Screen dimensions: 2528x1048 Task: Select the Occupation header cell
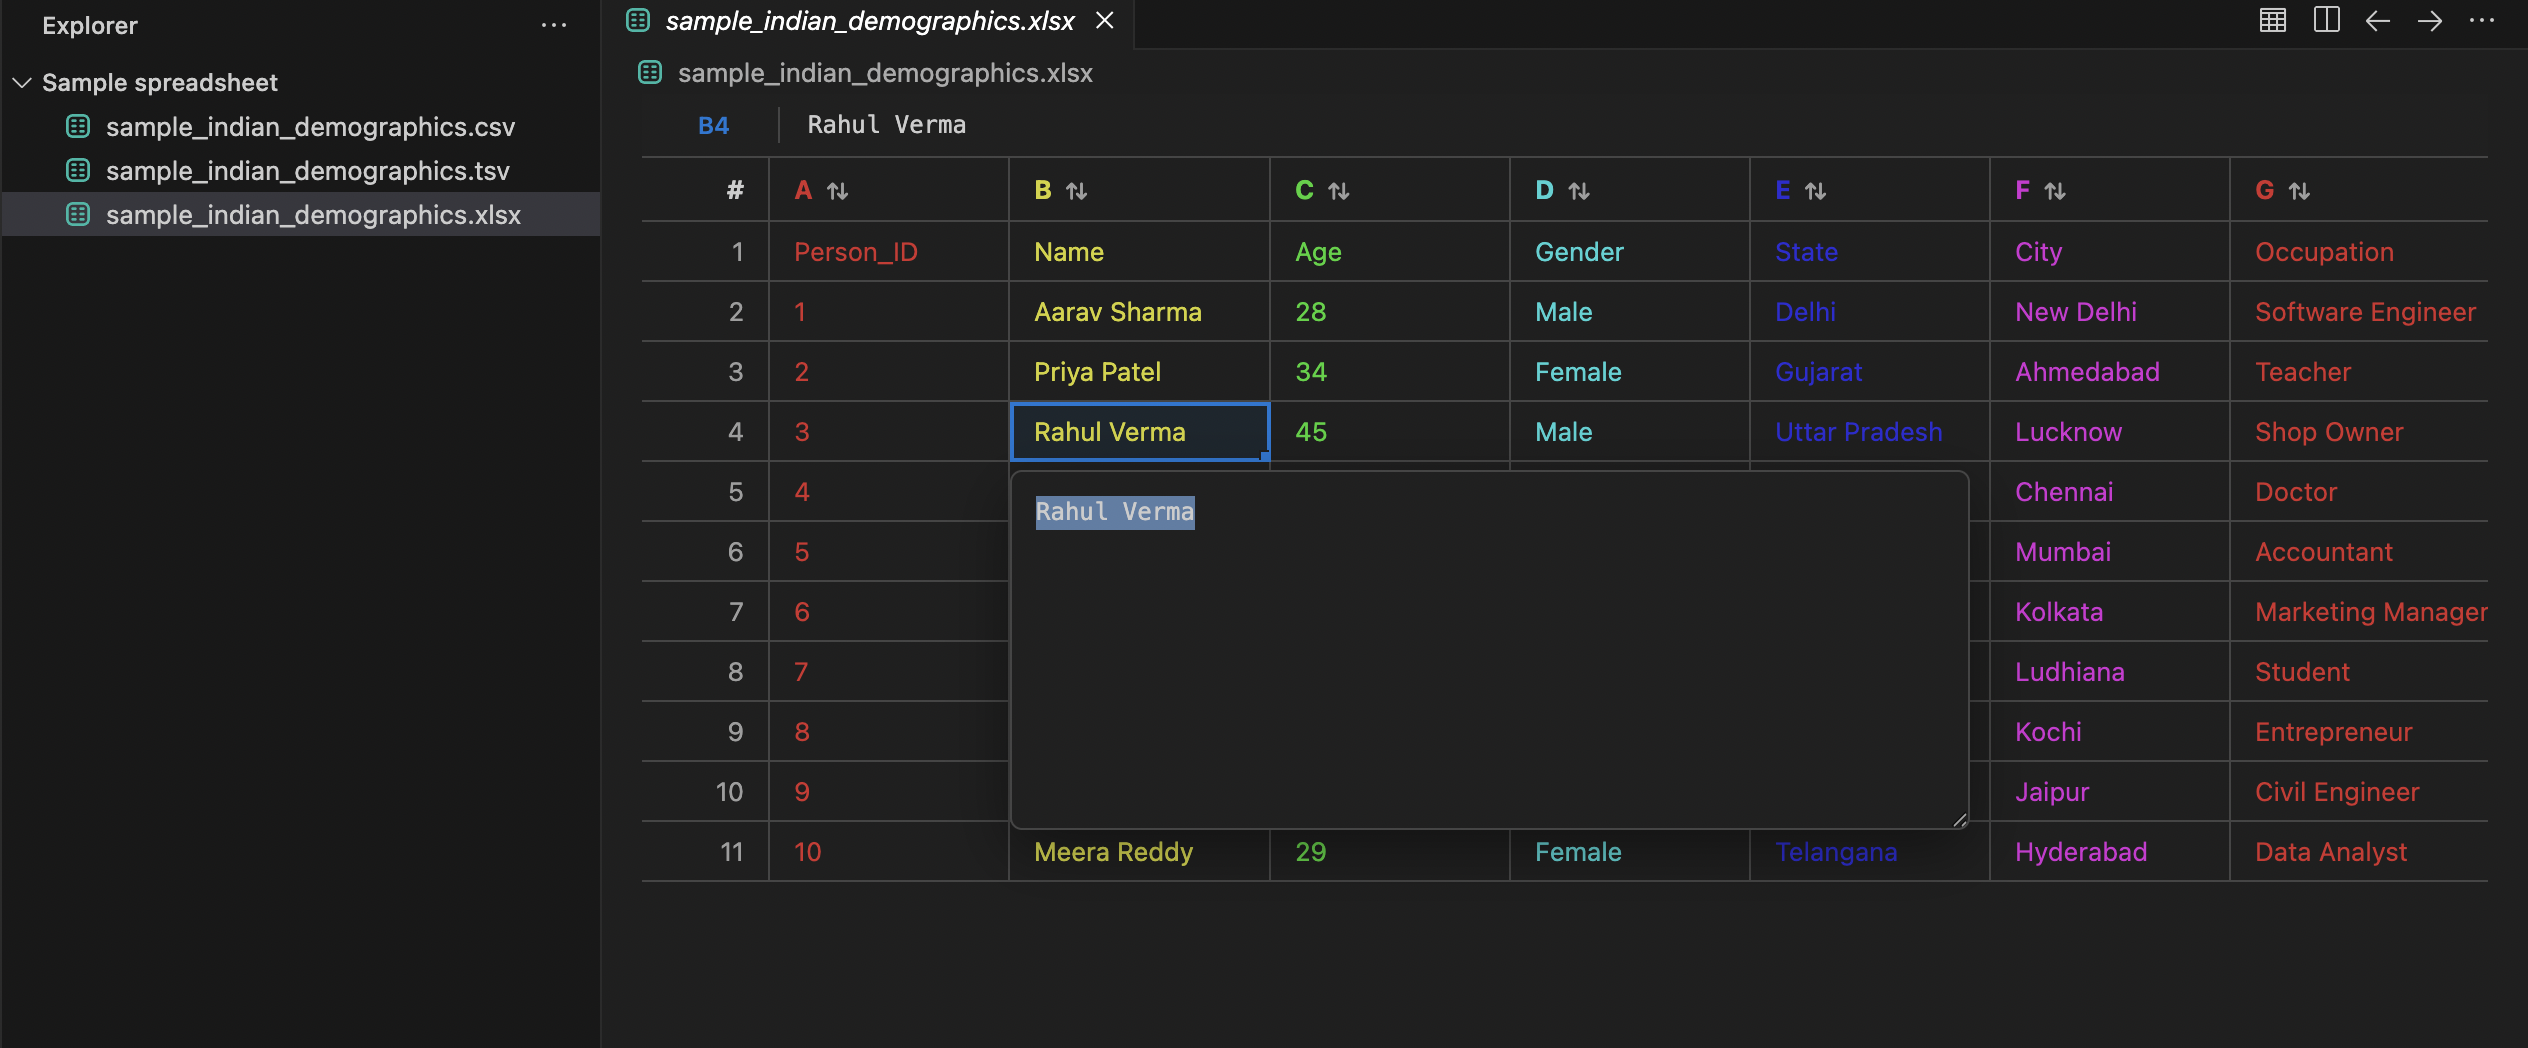pyautogui.click(x=2359, y=252)
